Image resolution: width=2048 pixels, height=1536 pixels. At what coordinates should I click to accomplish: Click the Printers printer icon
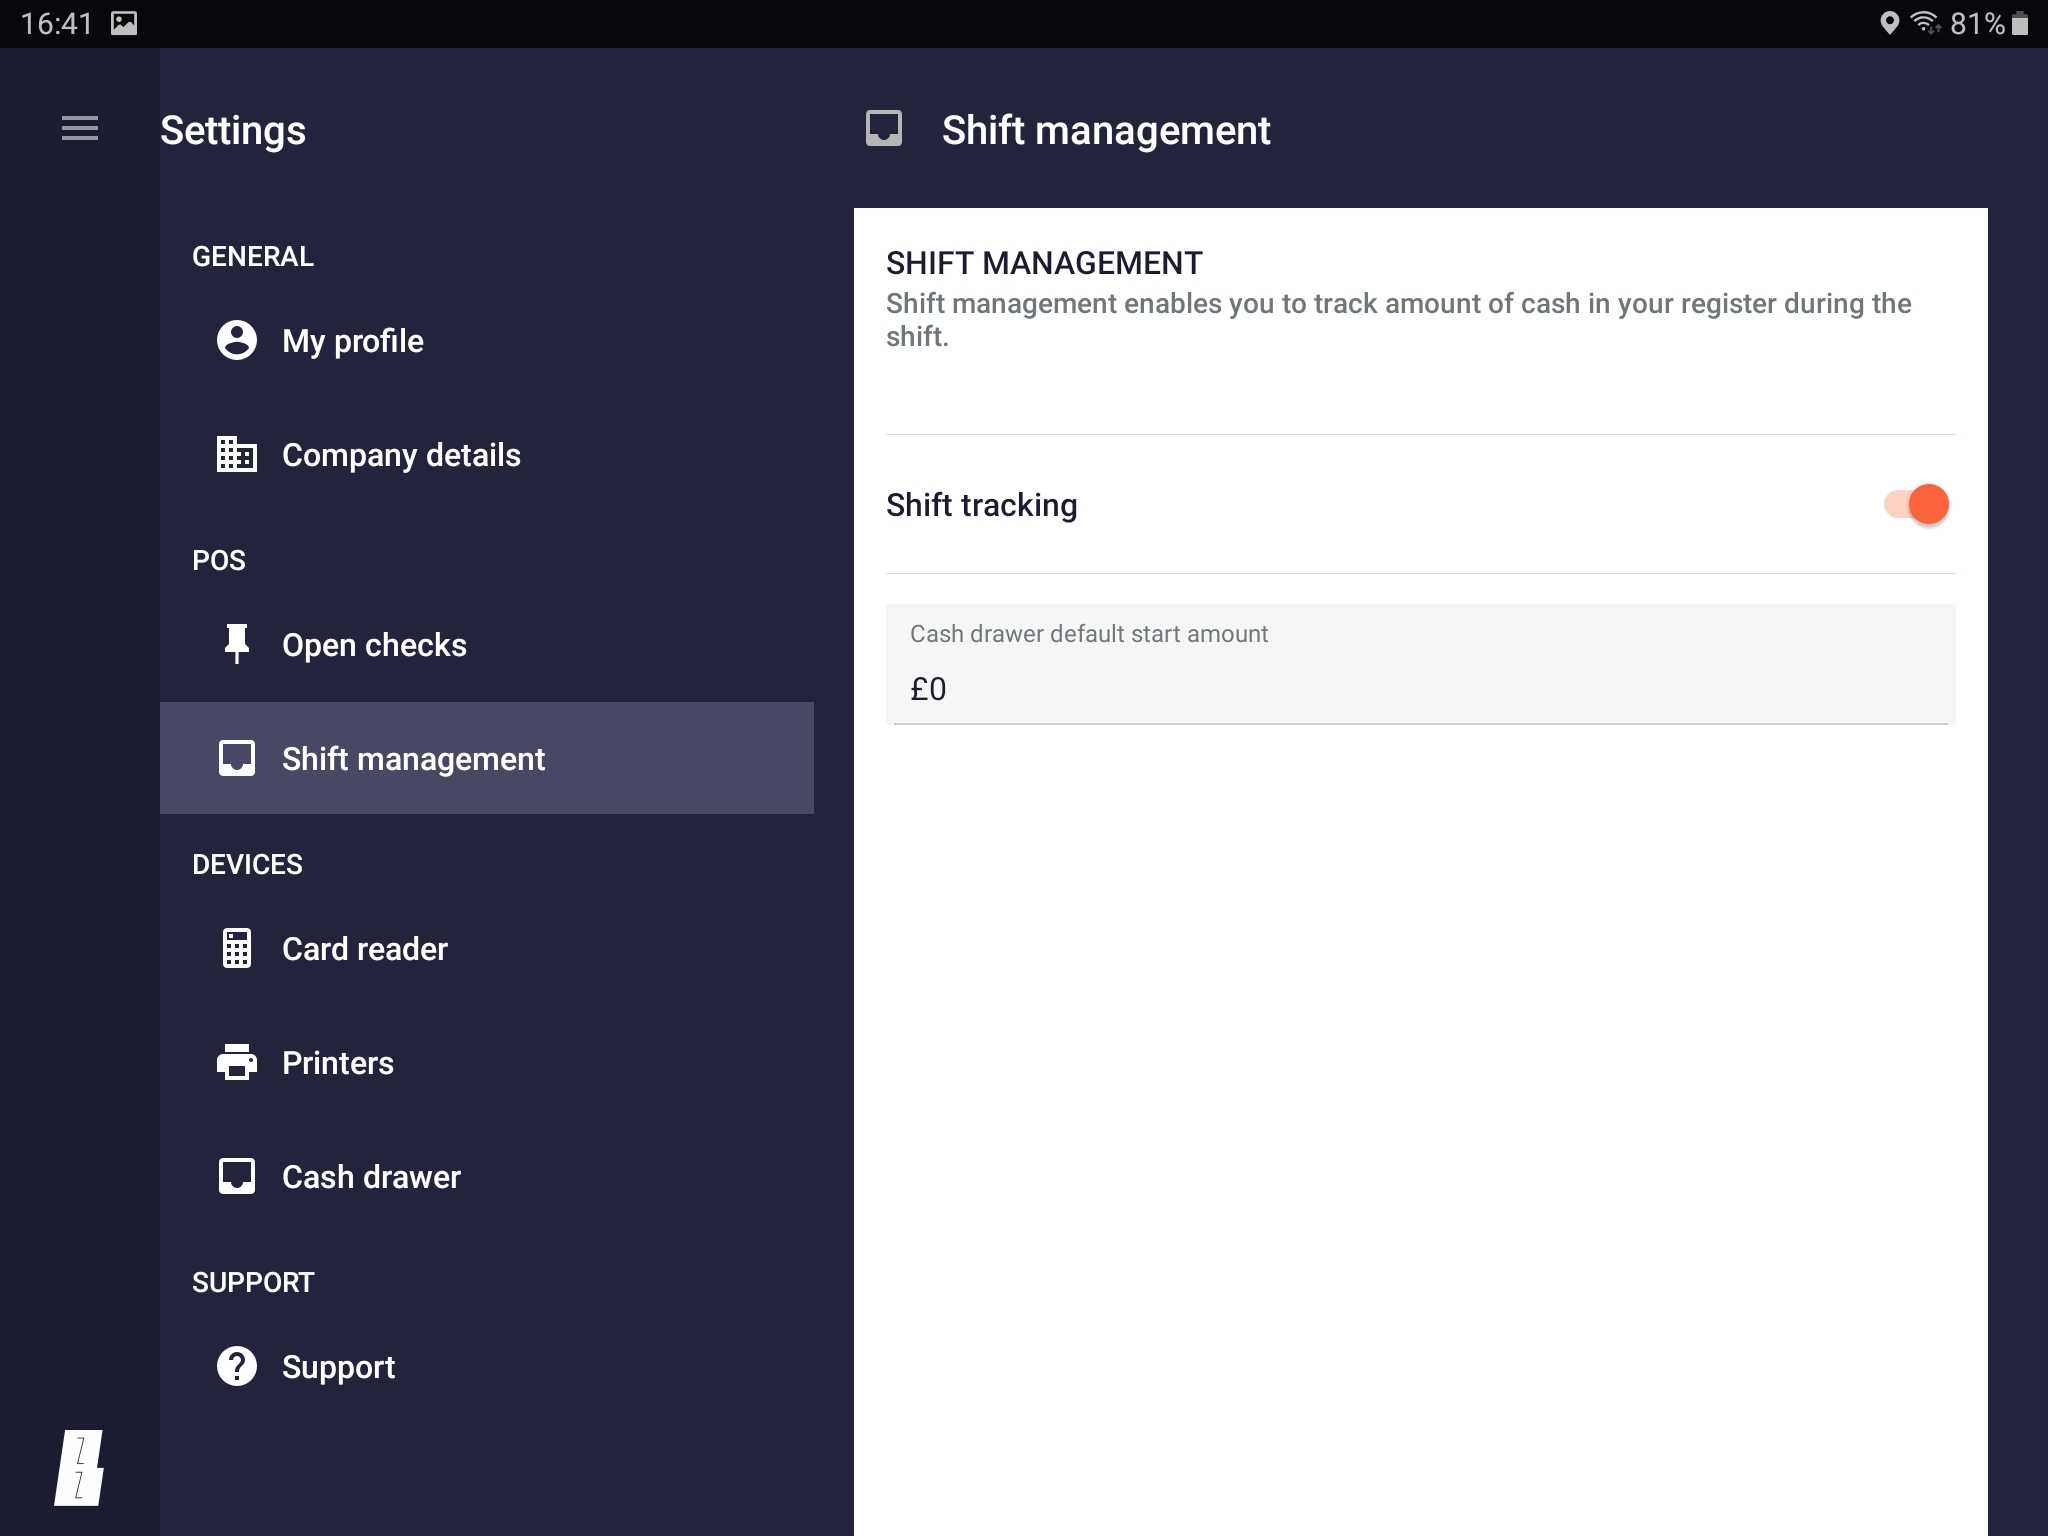(237, 1062)
